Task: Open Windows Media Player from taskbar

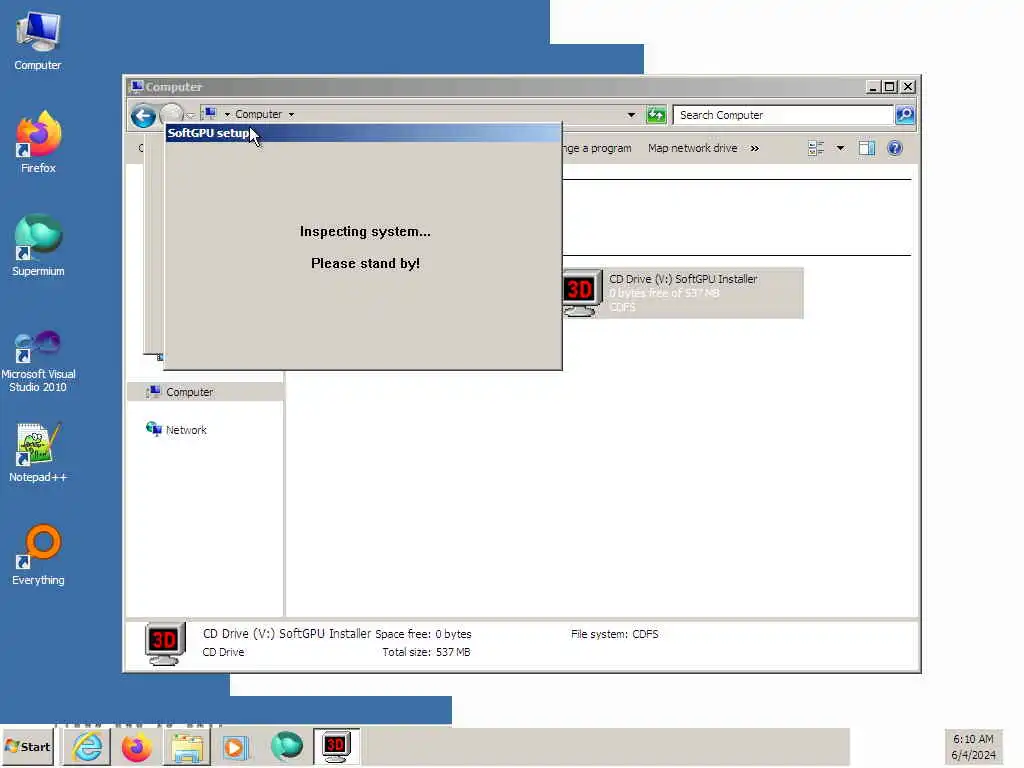Action: (234, 746)
